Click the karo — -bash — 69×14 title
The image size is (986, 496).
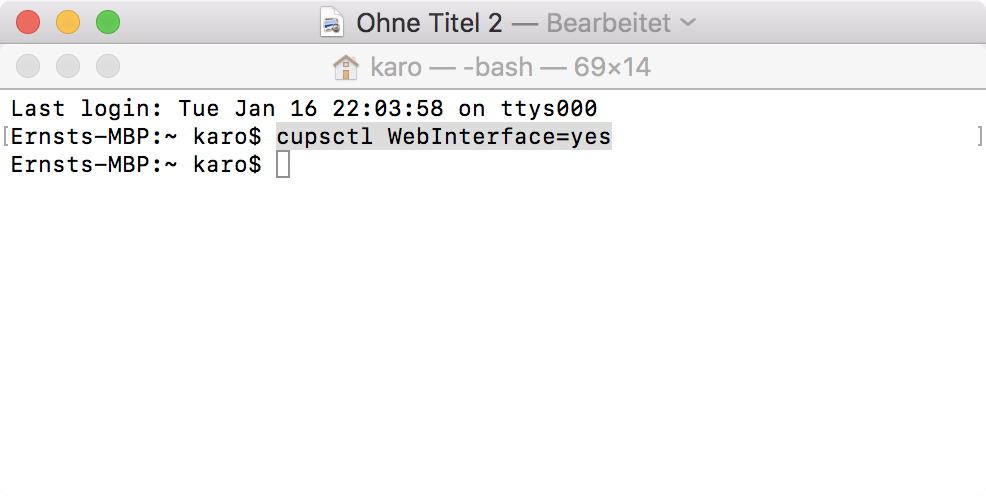coord(510,67)
